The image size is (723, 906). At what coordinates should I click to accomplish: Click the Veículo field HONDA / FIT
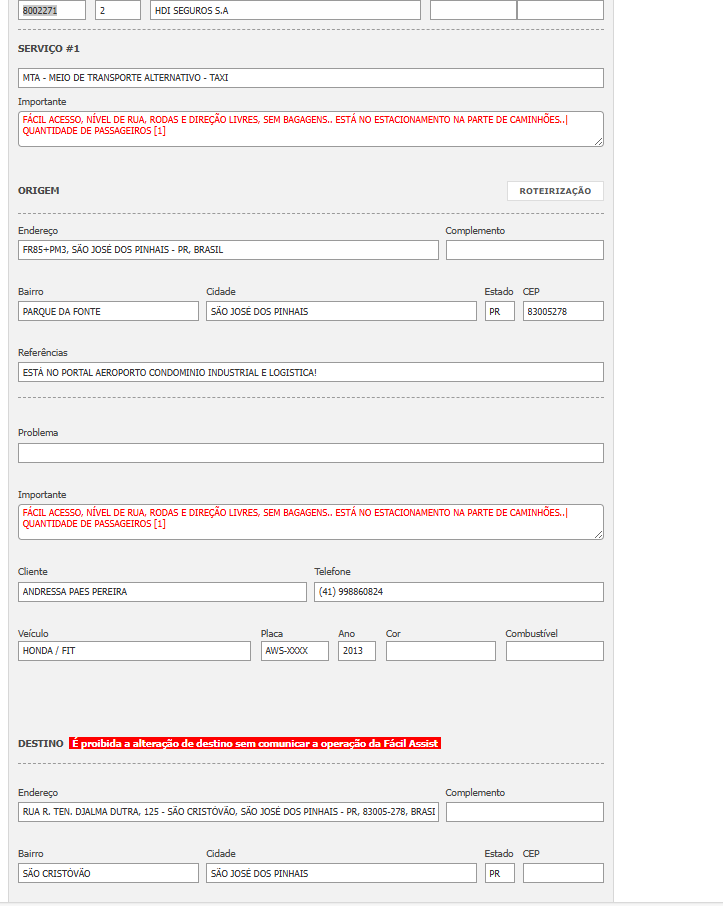click(x=134, y=651)
